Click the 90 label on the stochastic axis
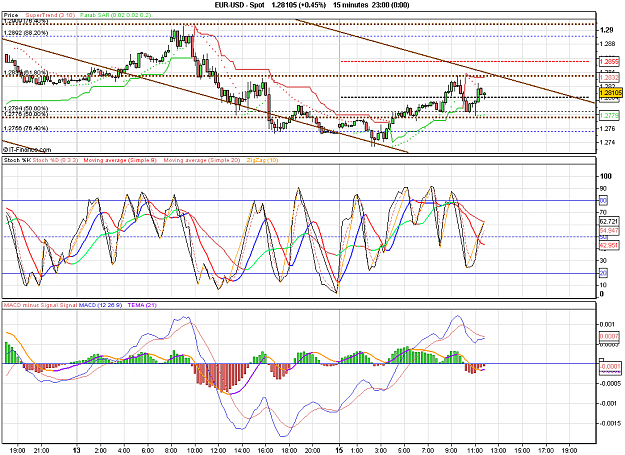625x455 pixels. point(603,188)
